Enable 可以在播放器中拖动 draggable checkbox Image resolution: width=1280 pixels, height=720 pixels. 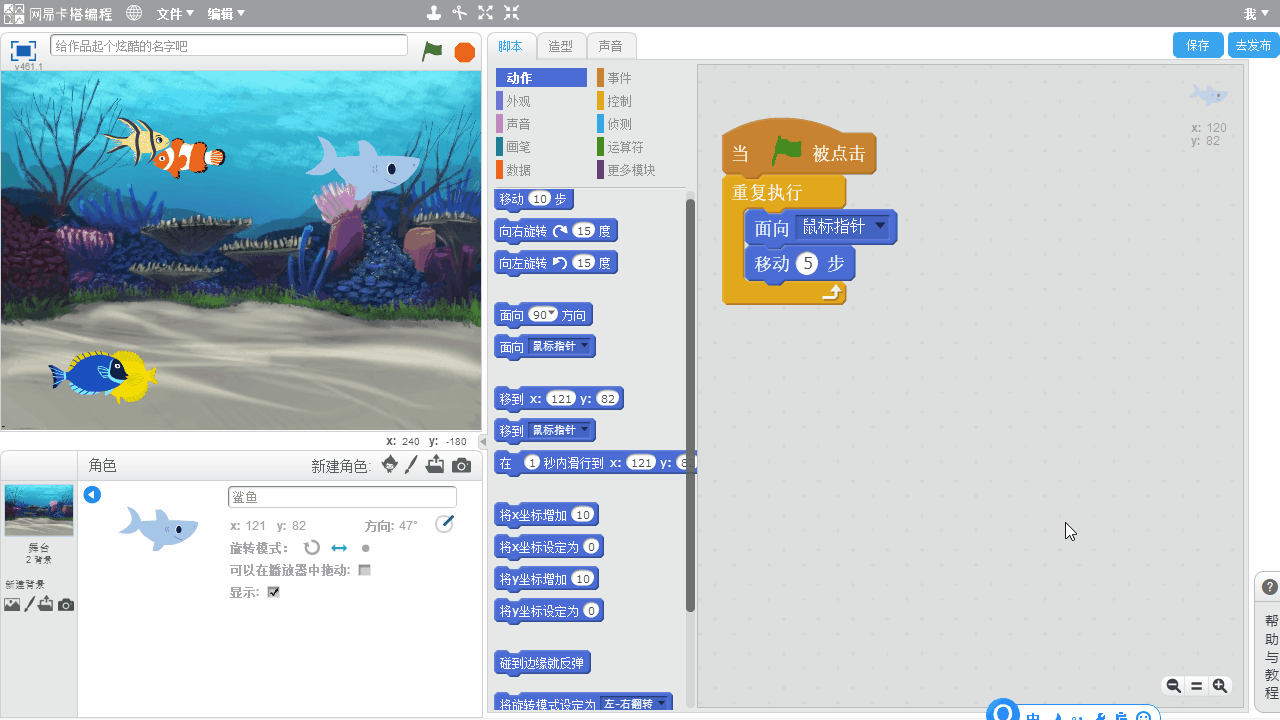pyautogui.click(x=365, y=570)
